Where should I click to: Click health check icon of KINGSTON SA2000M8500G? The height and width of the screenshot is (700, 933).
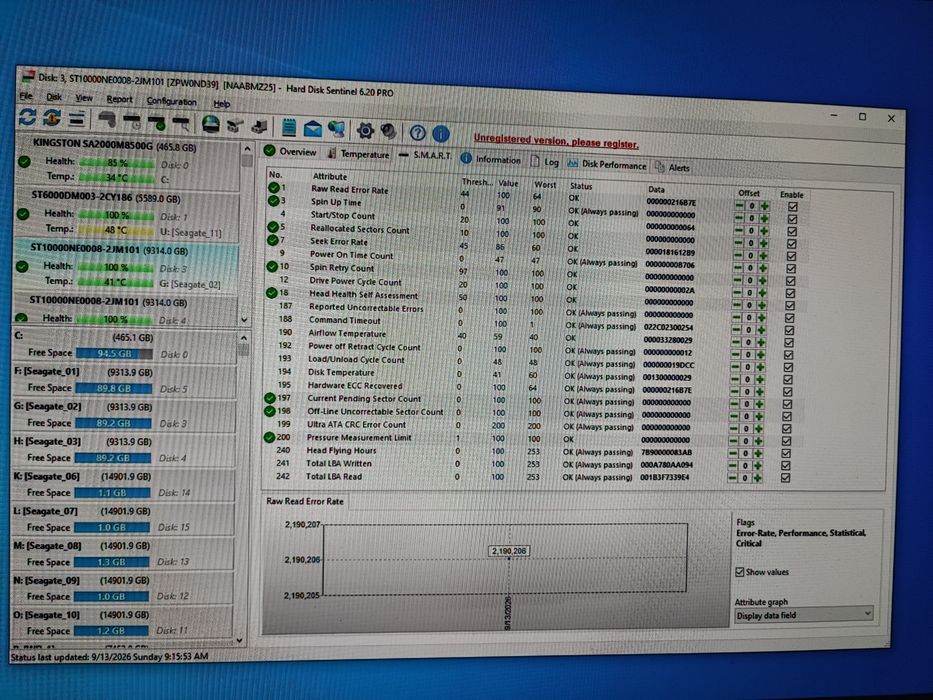click(x=24, y=161)
